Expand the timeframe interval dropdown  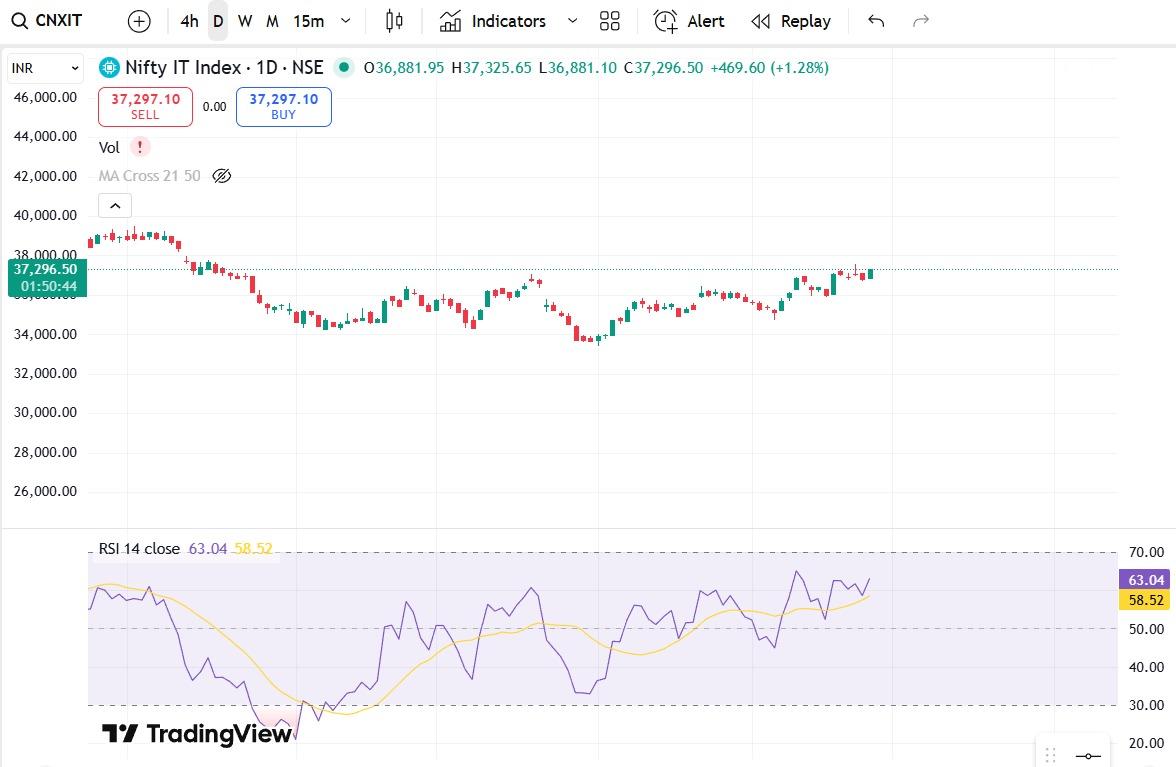point(346,22)
